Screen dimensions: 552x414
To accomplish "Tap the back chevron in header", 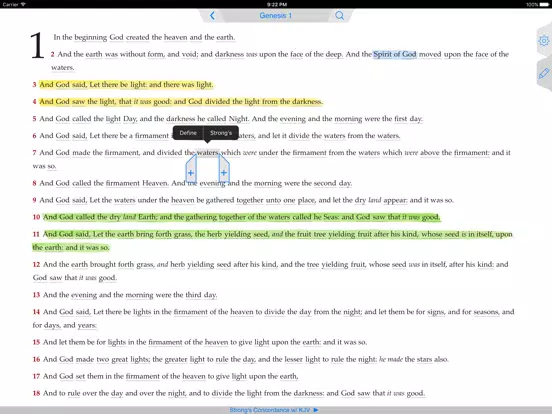I will 212,15.
